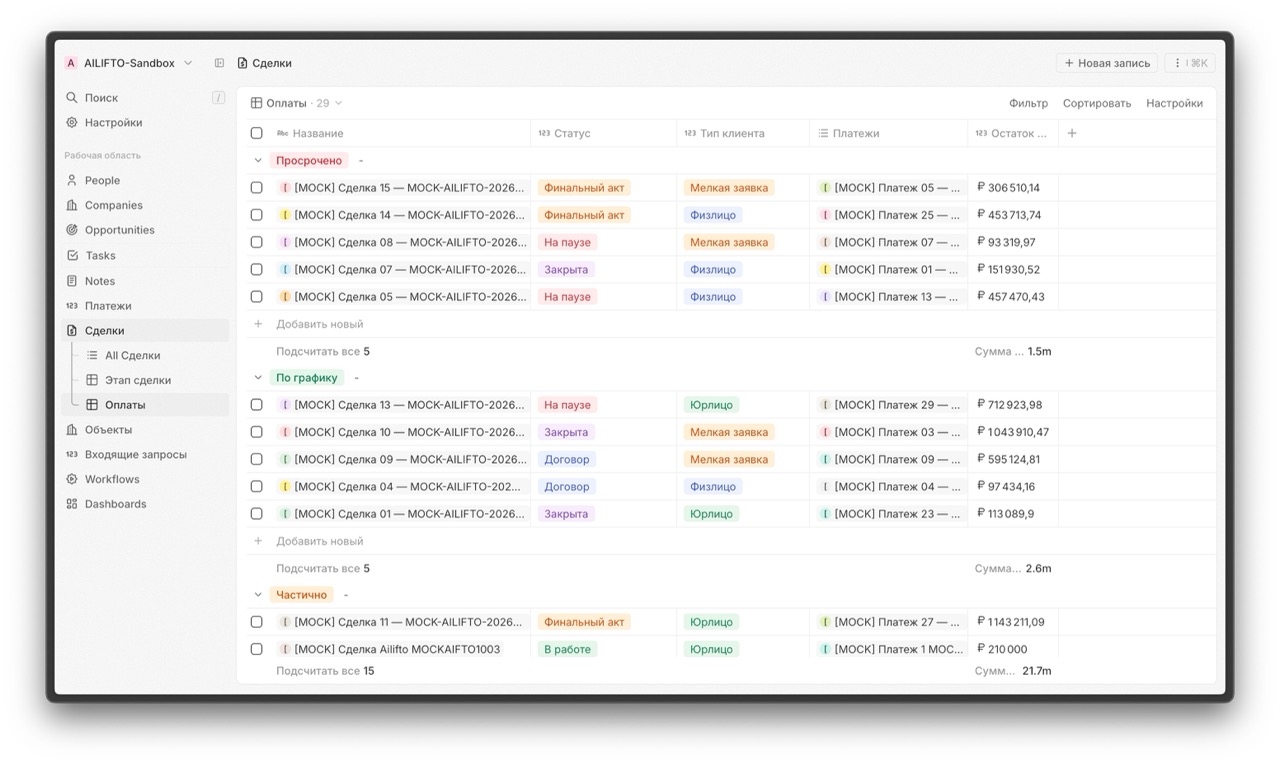
Task: Tick the select-all checkbox in header
Action: click(x=257, y=133)
